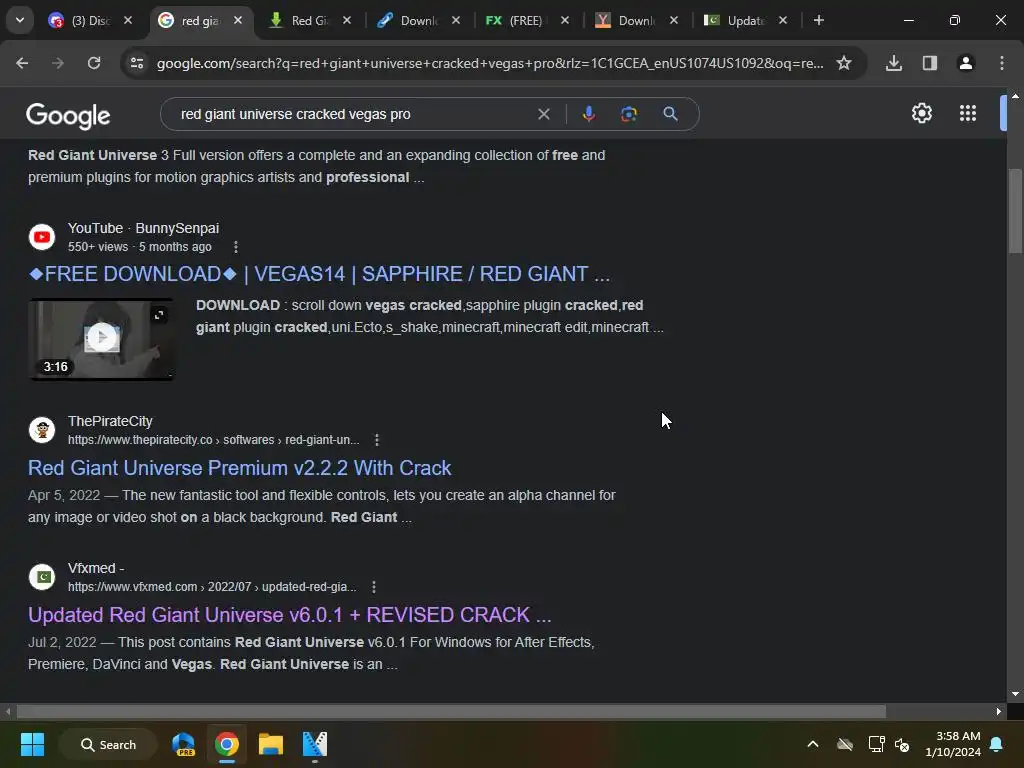Click the scroll right arrow
Screen dimensions: 1024x768
tap(999, 711)
